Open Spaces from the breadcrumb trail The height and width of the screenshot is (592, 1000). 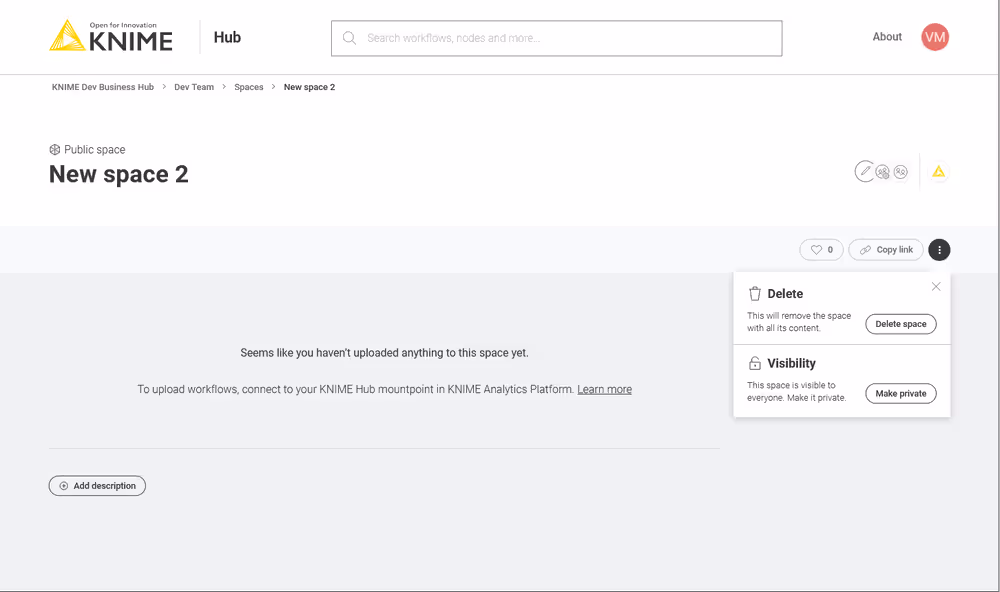[248, 87]
